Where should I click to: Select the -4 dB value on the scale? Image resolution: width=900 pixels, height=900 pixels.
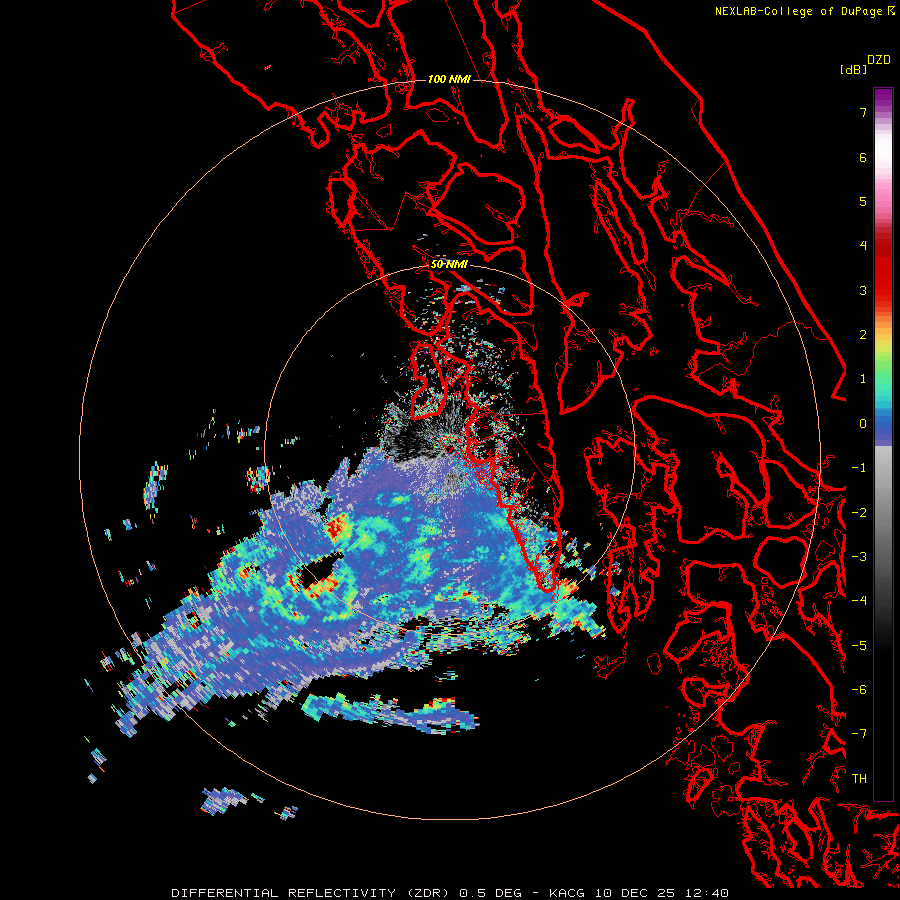[x=859, y=601]
